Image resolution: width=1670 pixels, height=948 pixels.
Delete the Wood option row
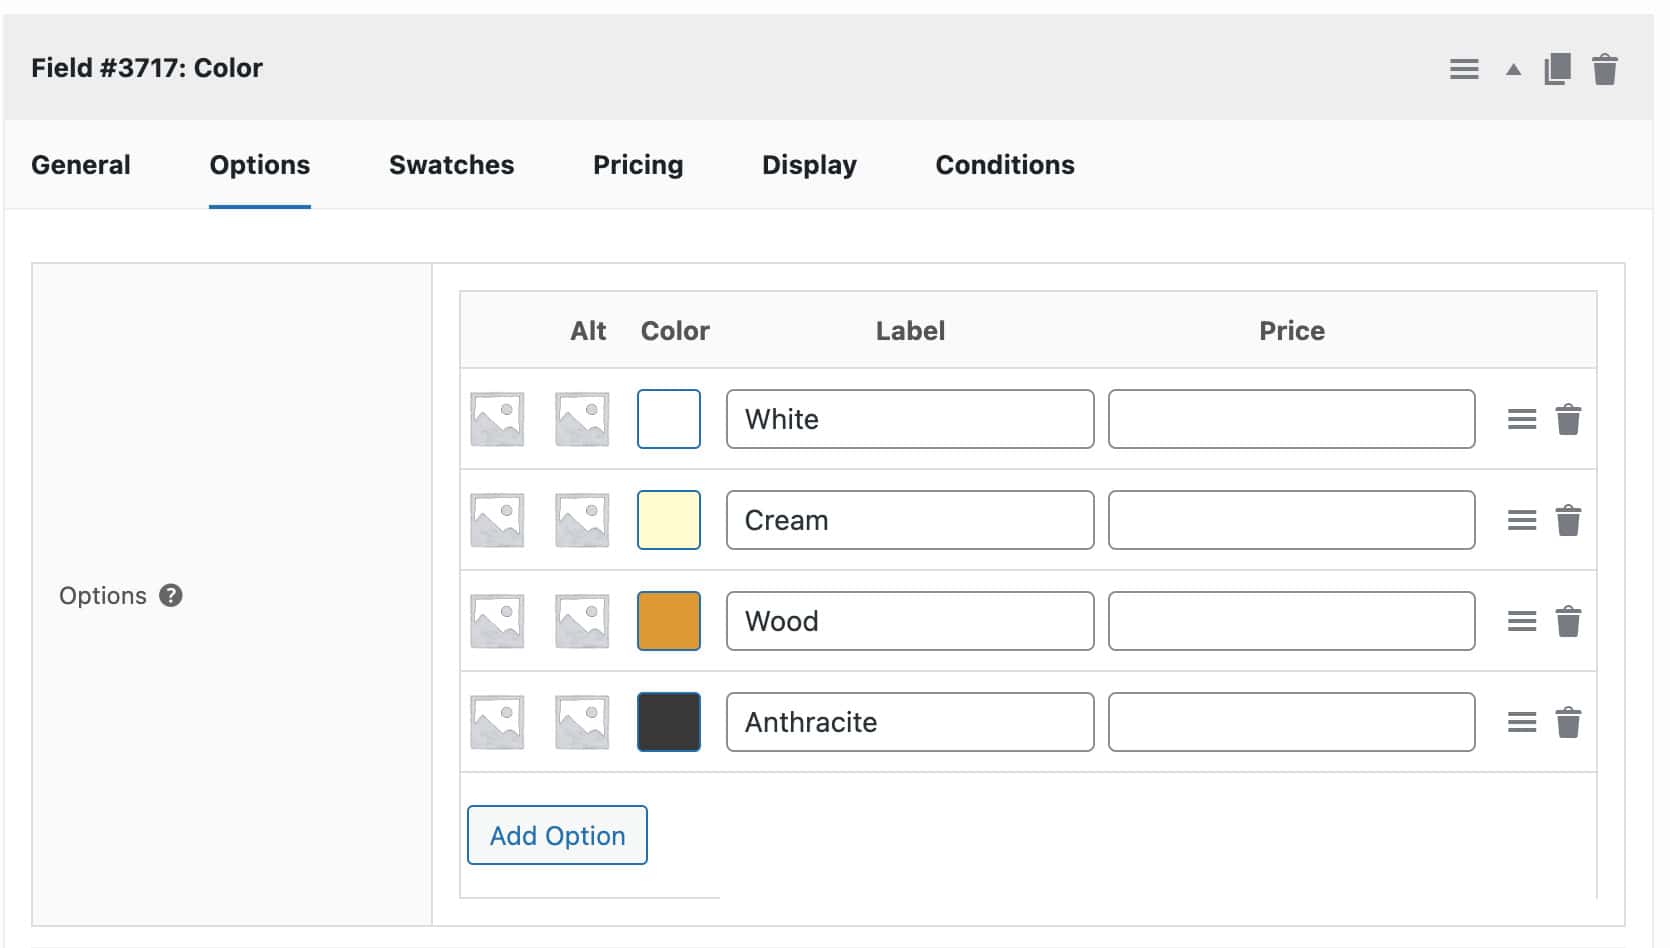(x=1569, y=620)
